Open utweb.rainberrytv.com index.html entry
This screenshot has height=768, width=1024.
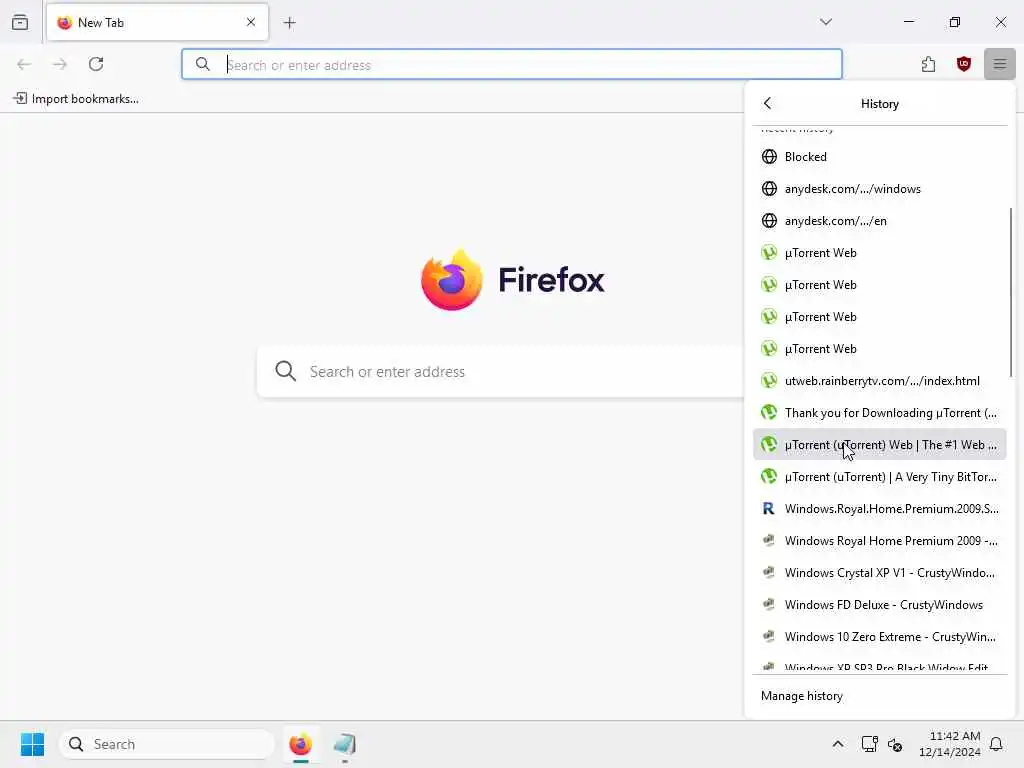pyautogui.click(x=879, y=381)
